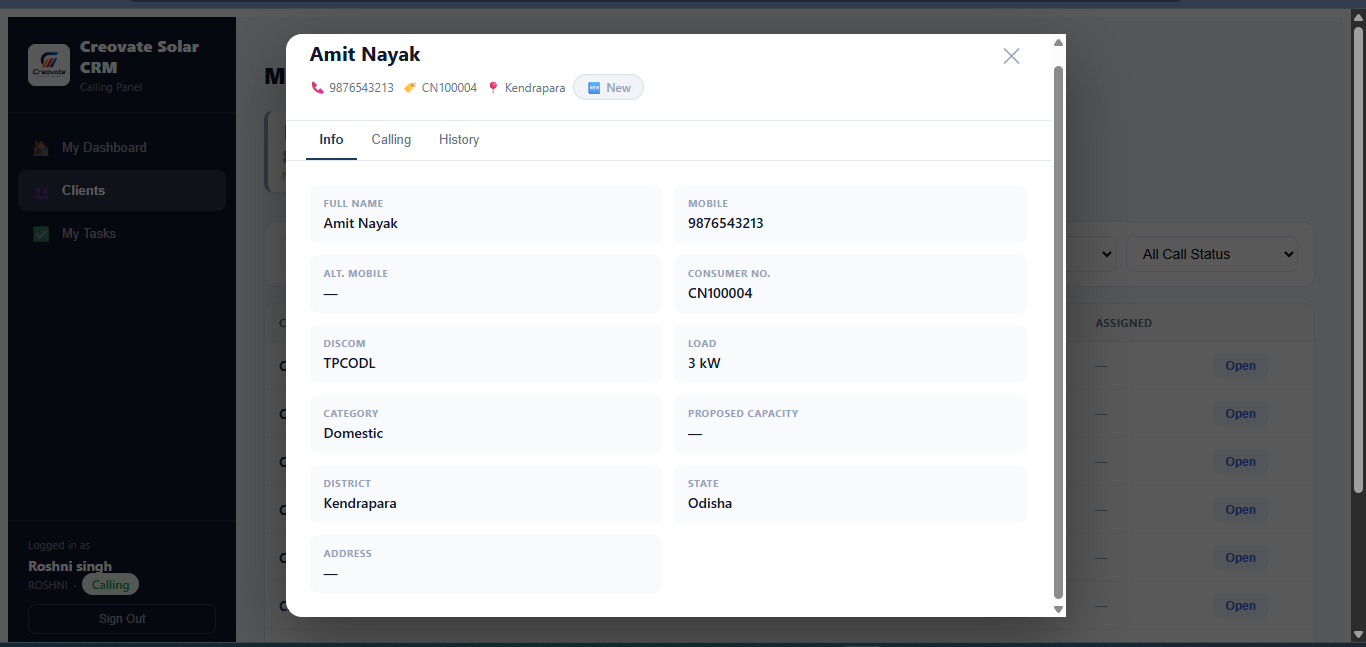Click the green Calling role badge
This screenshot has width=1366, height=647.
111,585
